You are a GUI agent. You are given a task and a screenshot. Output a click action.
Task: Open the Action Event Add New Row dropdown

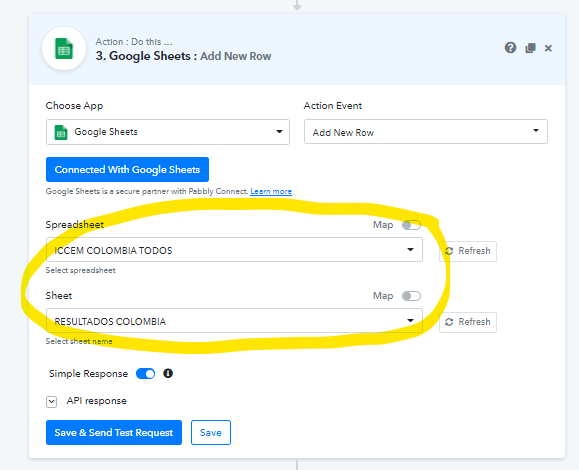426,131
